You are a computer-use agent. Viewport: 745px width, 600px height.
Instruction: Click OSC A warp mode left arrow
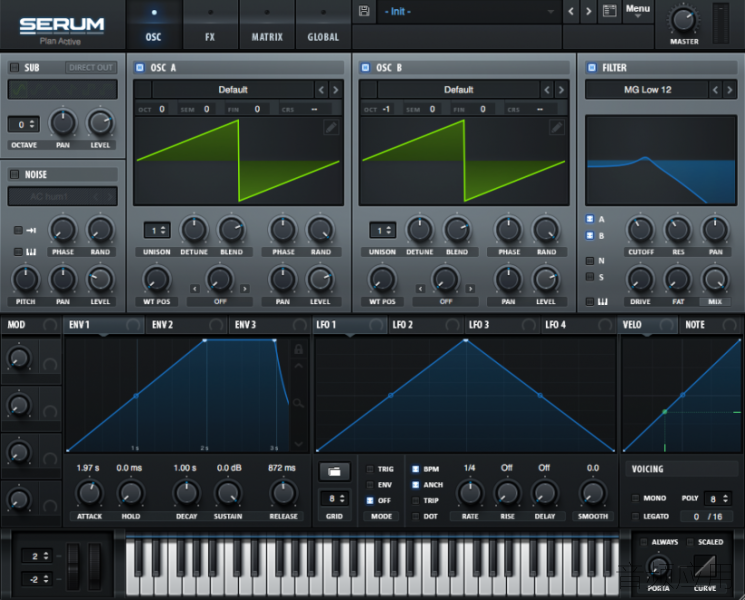[x=195, y=289]
